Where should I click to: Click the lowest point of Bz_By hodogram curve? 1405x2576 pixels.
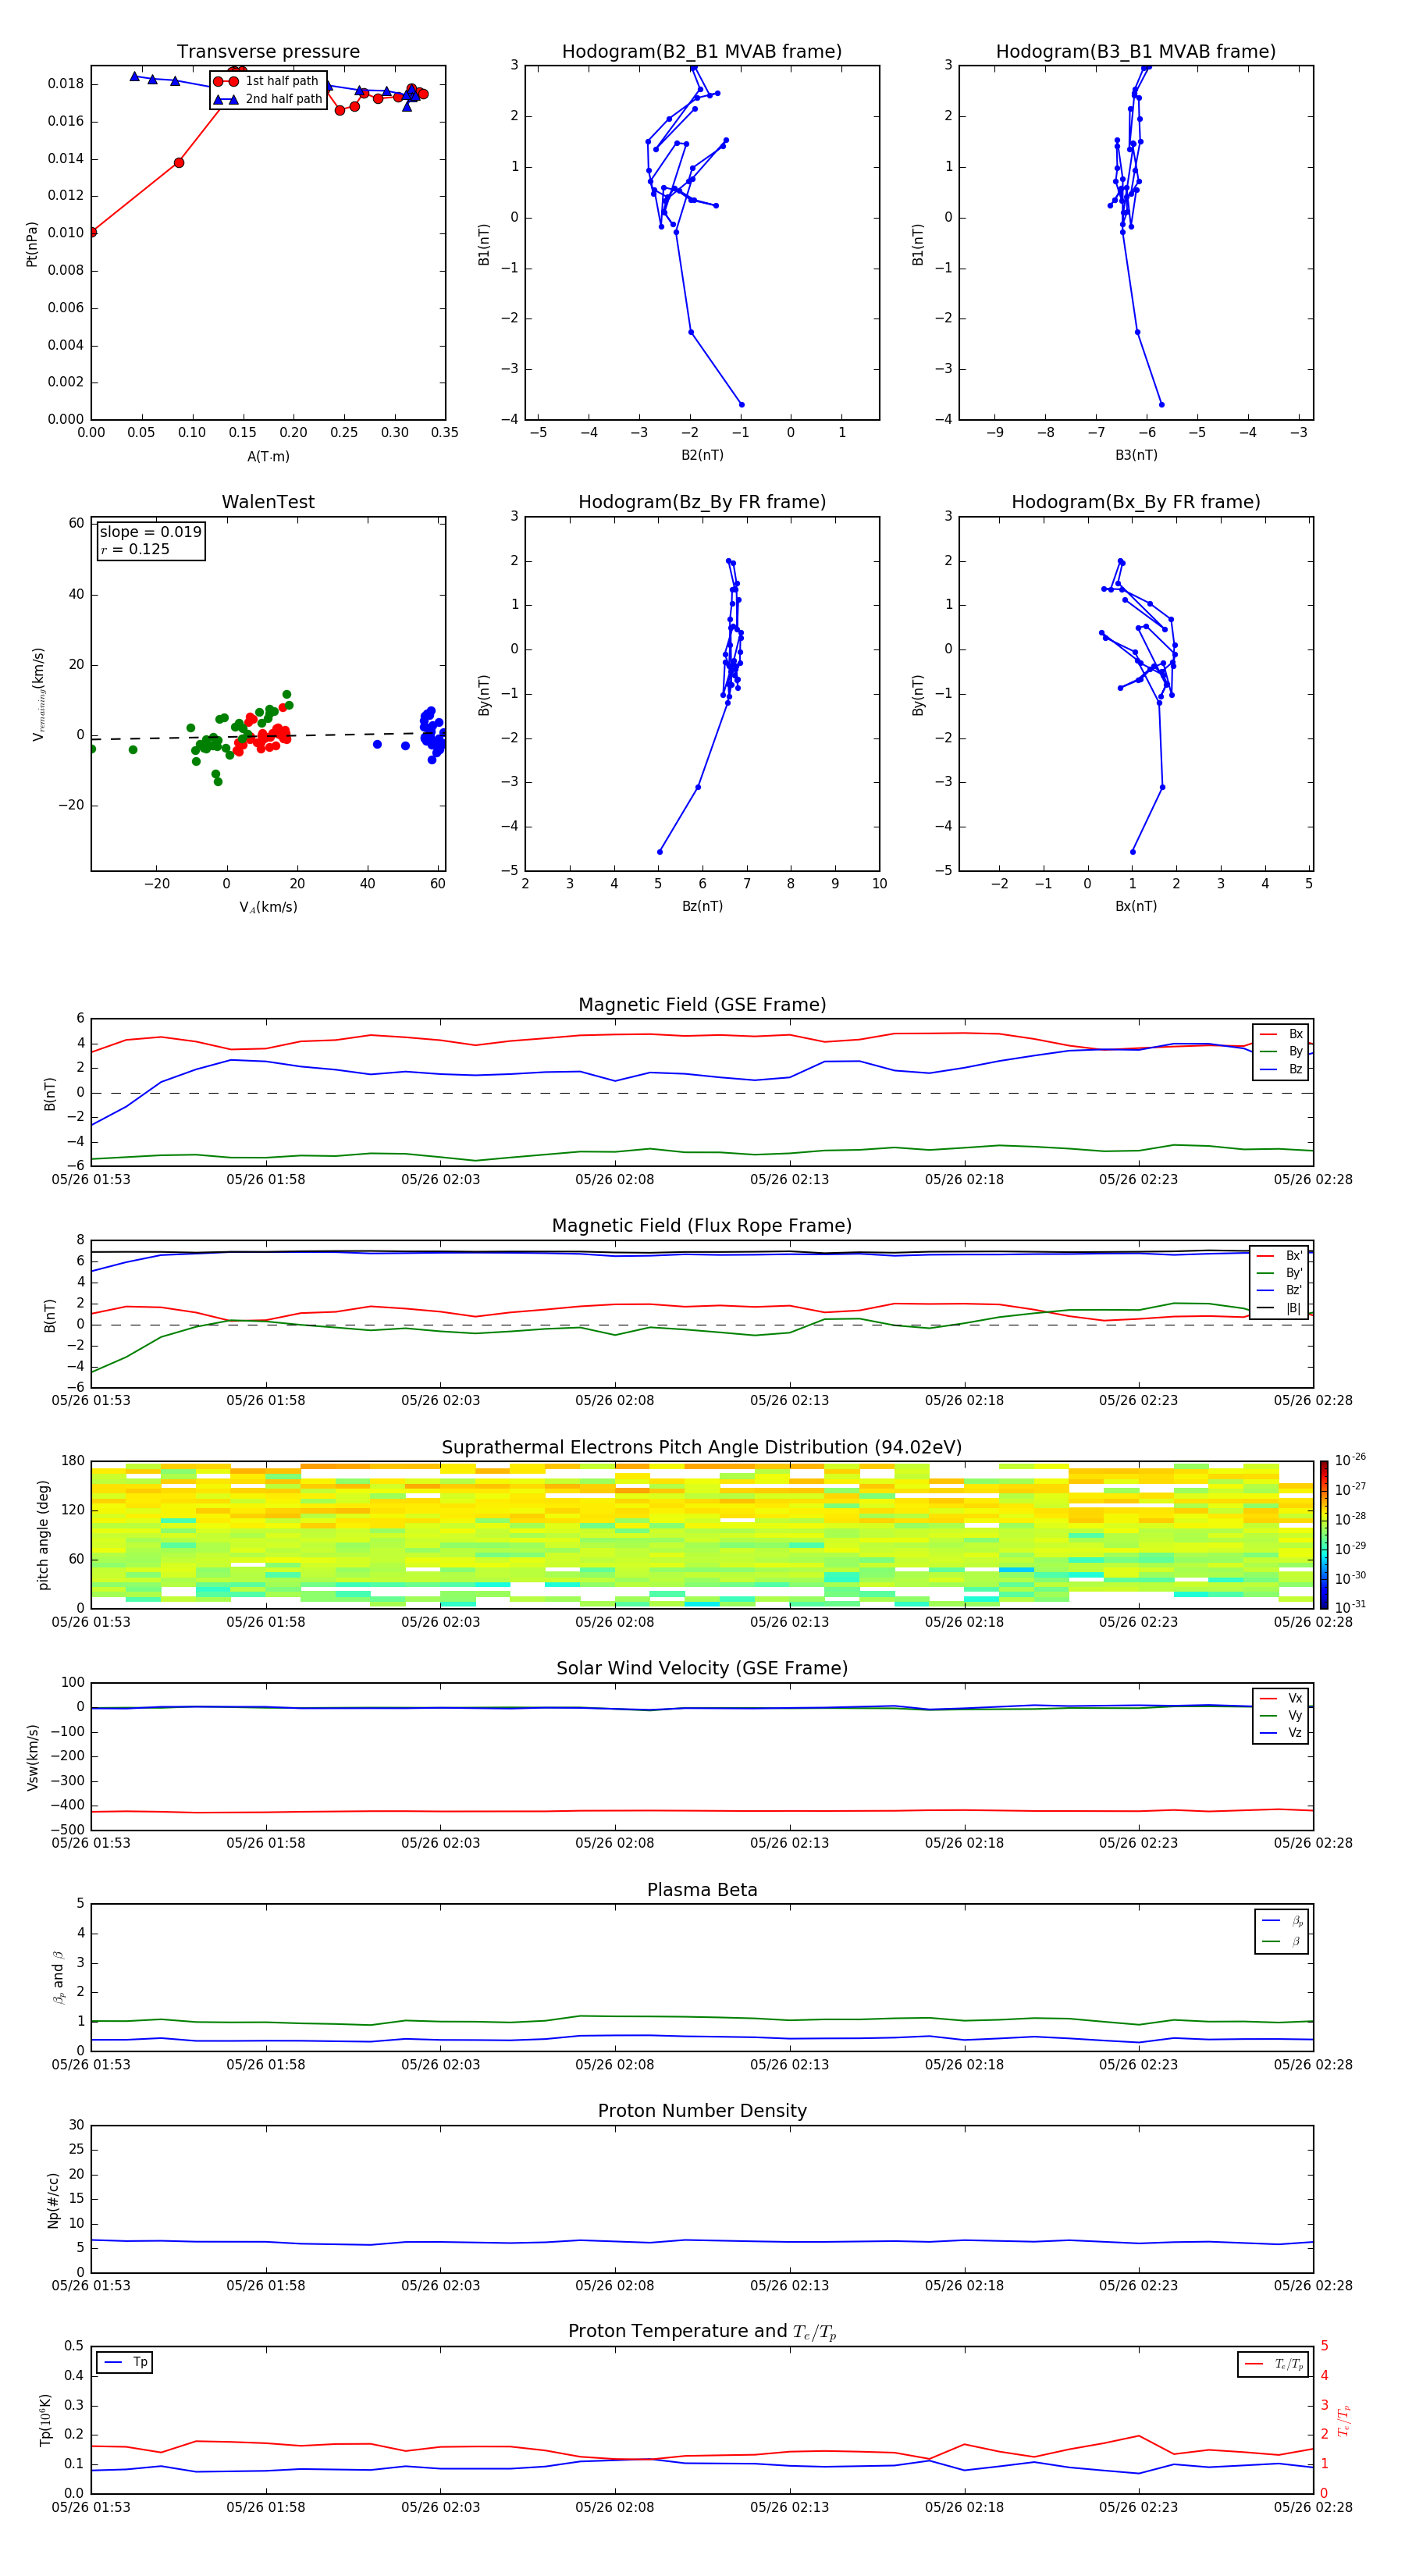coord(659,852)
